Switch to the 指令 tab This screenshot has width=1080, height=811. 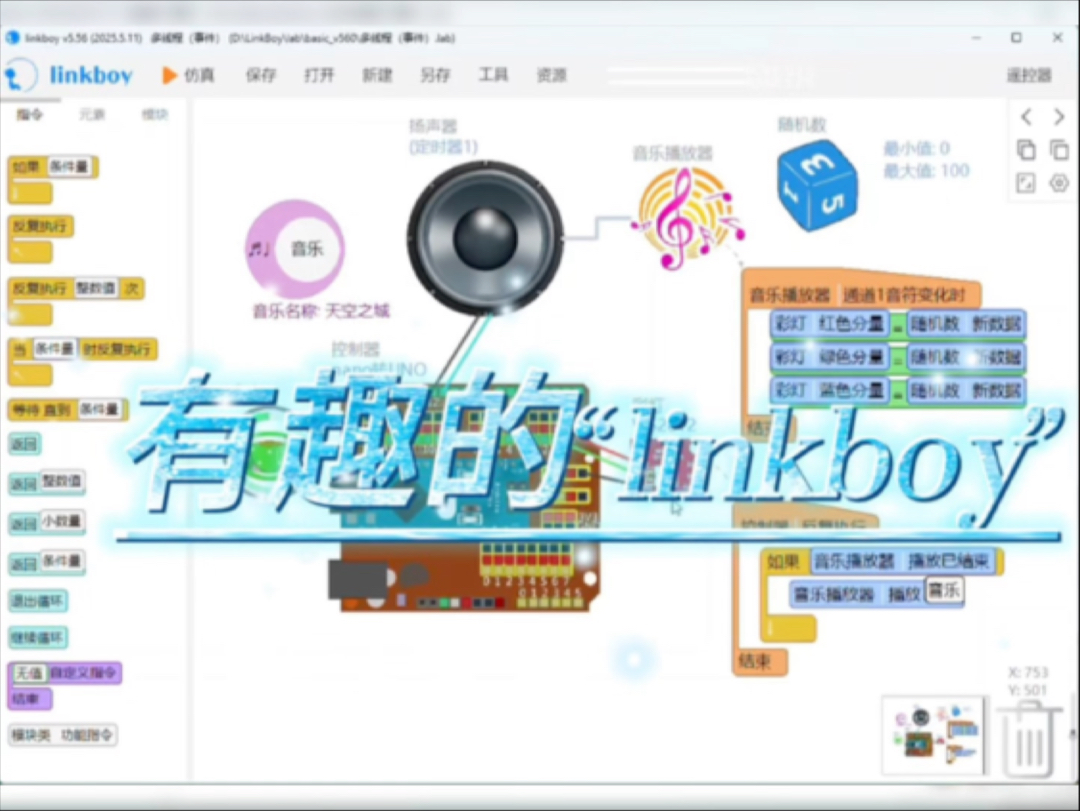30,114
